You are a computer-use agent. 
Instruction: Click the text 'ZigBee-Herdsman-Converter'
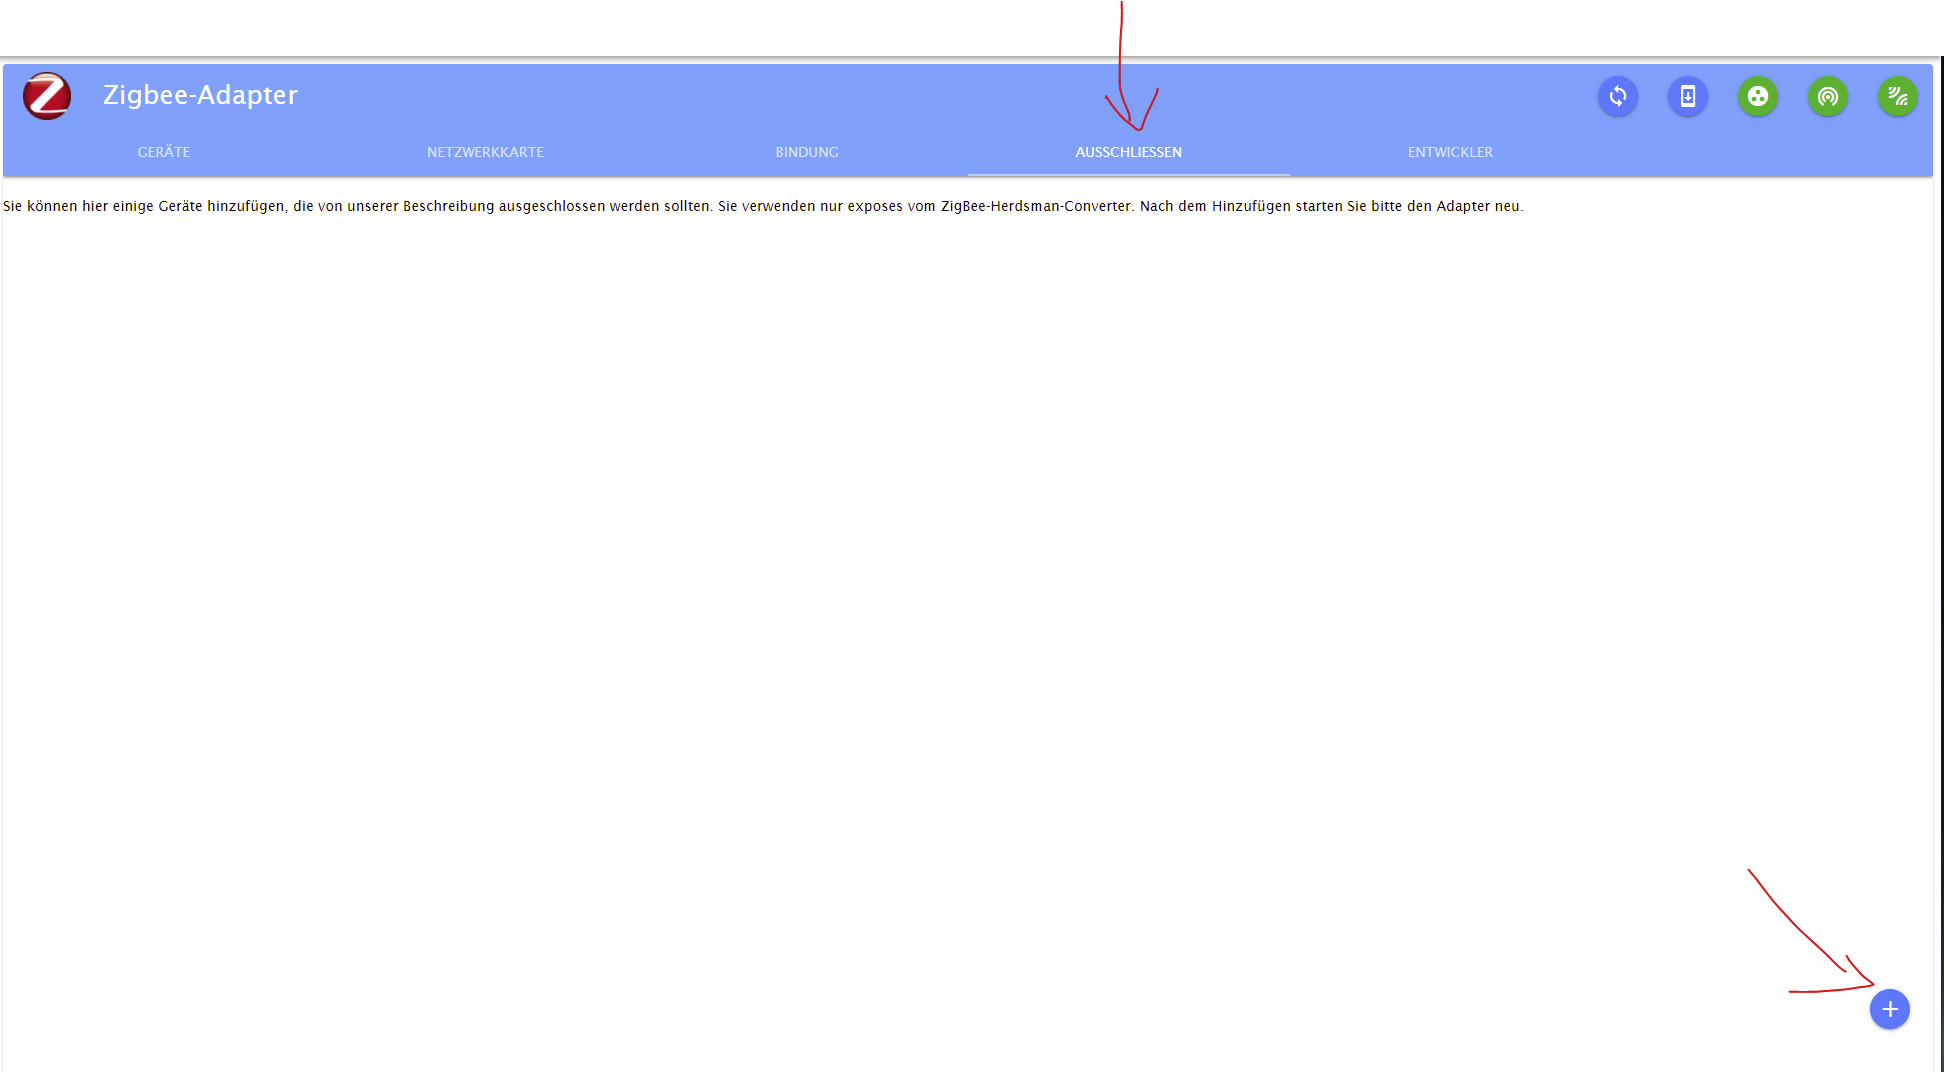pyautogui.click(x=1036, y=206)
